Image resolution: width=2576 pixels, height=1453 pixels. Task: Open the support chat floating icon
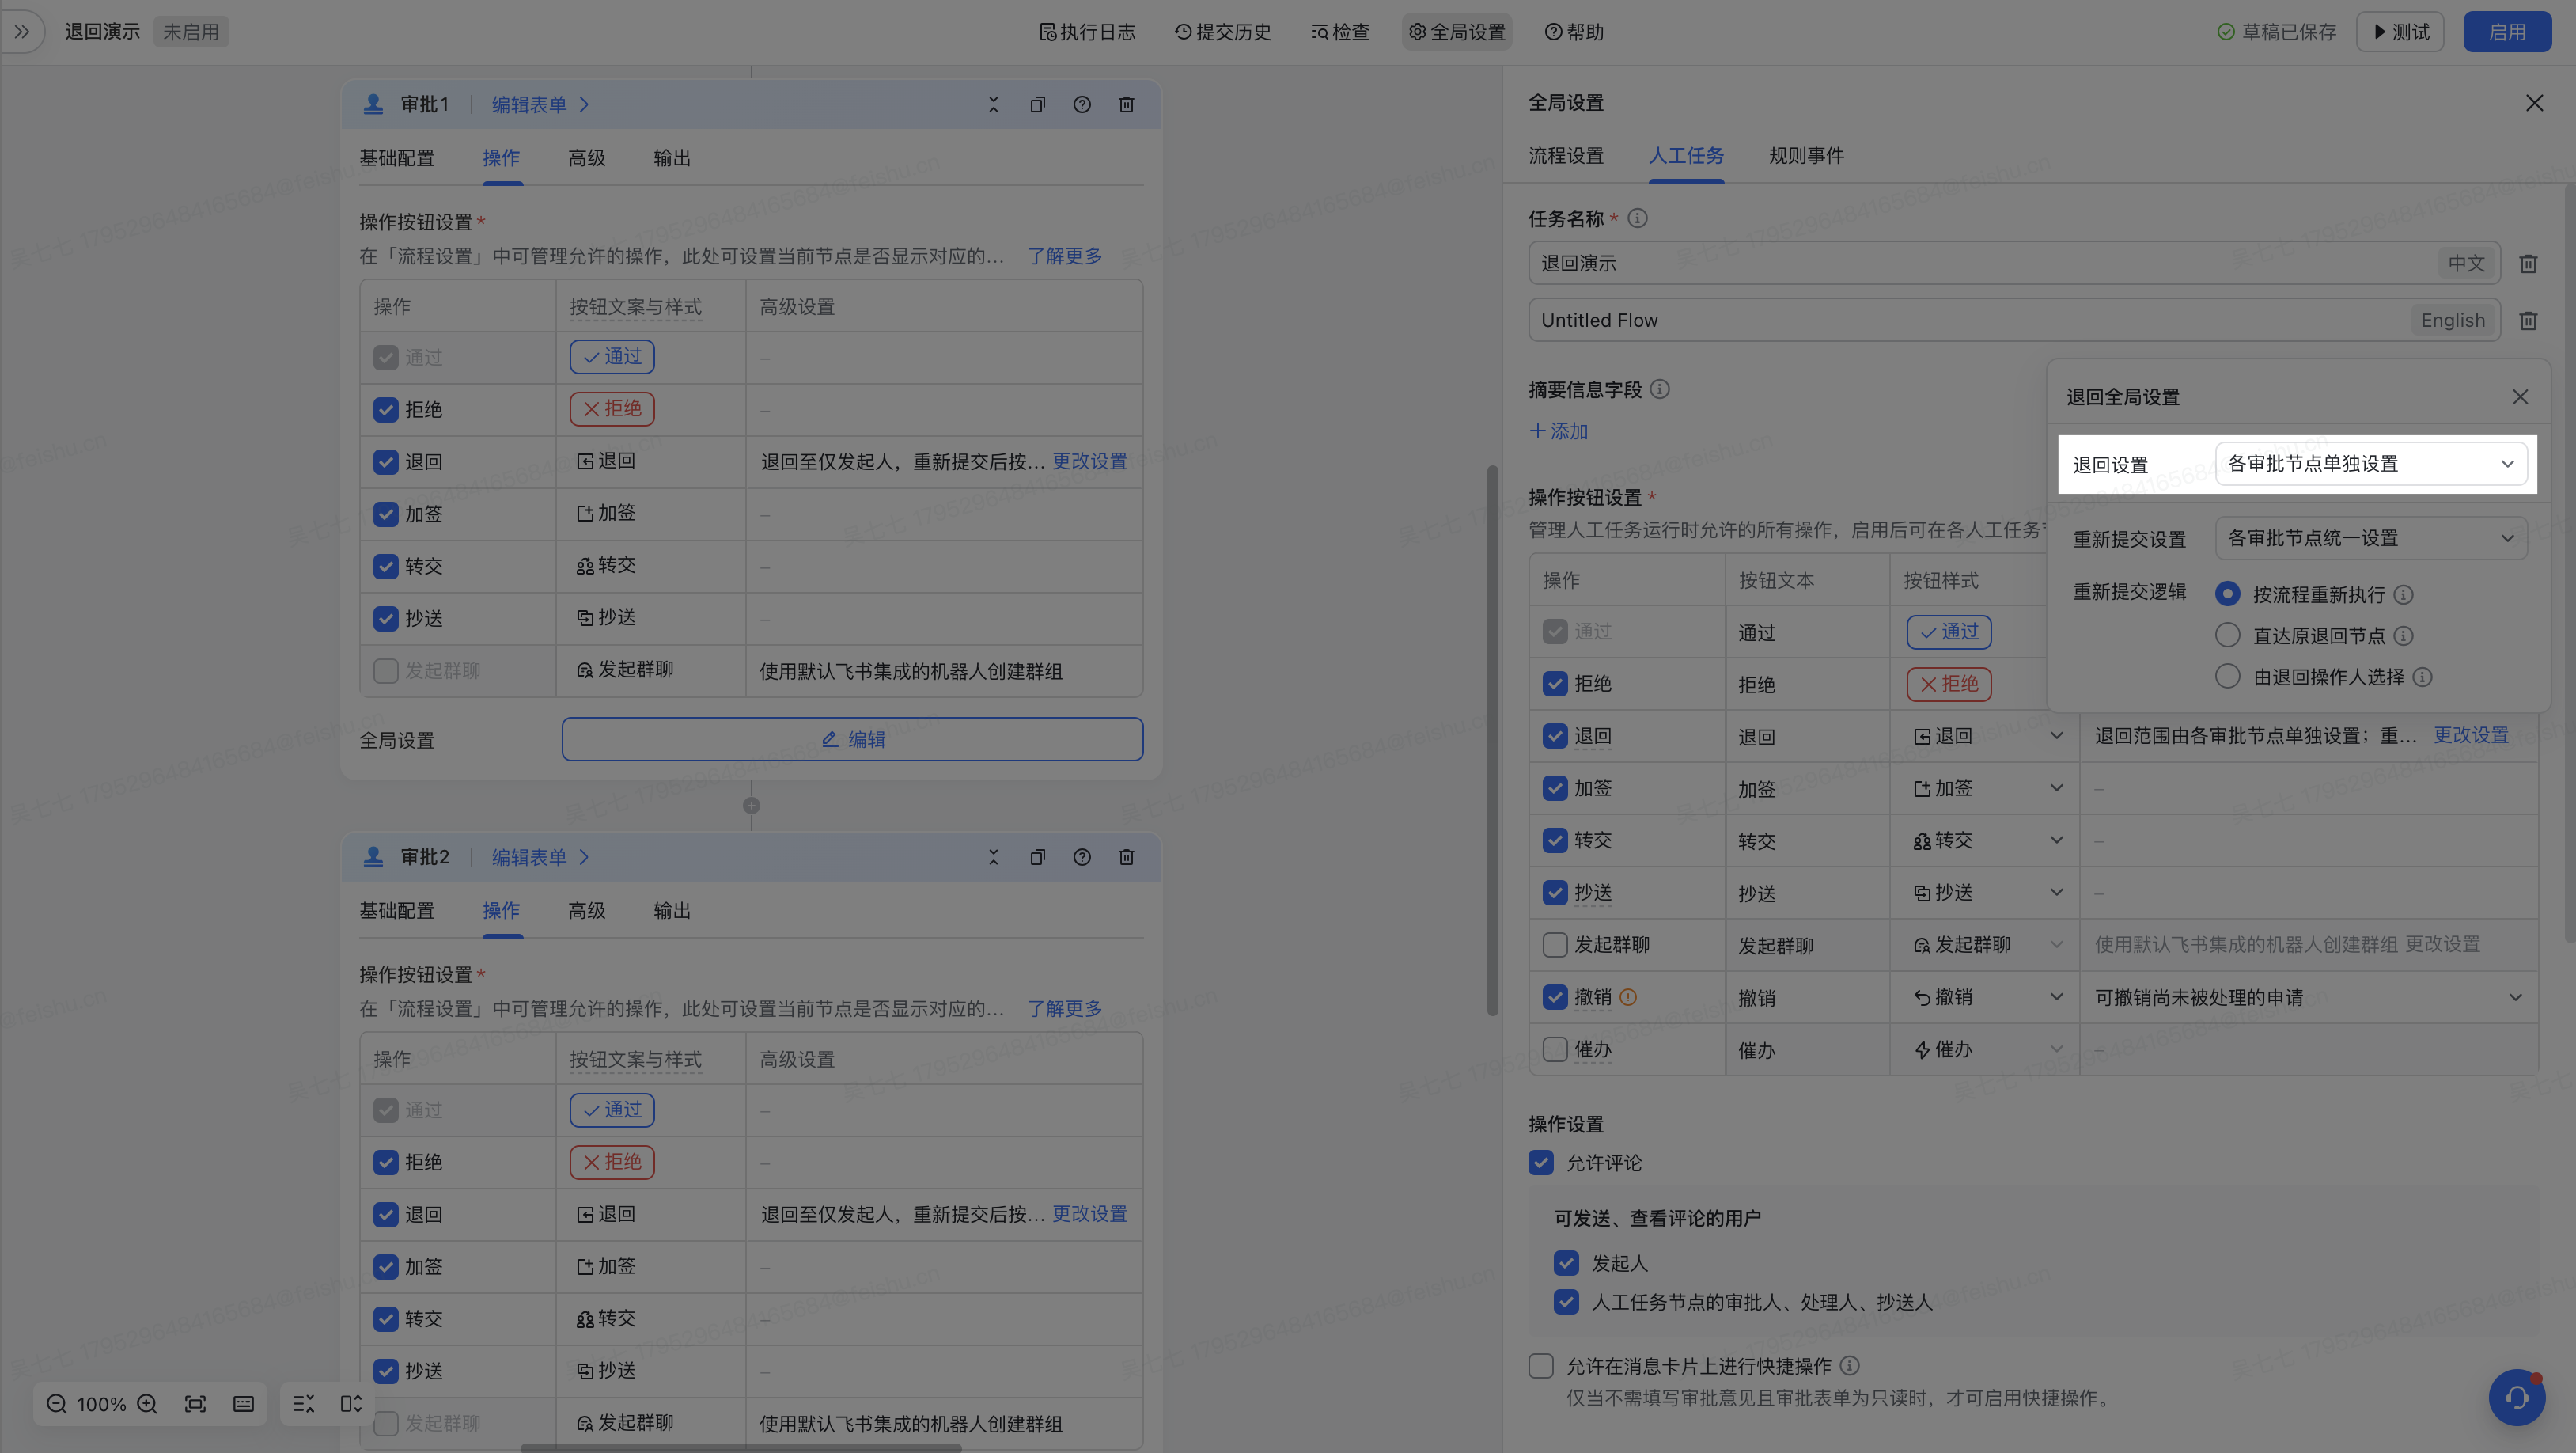point(2516,1397)
